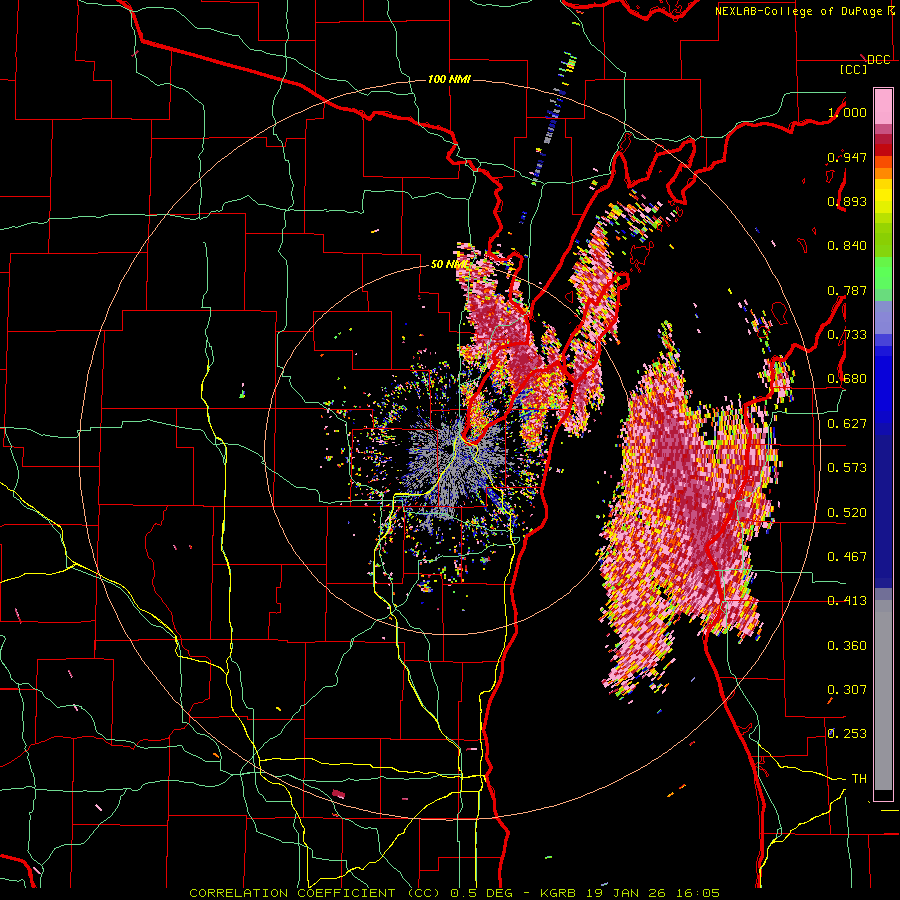The height and width of the screenshot is (900, 900).
Task: Click the 50 NMI range ring label
Action: [x=448, y=264]
